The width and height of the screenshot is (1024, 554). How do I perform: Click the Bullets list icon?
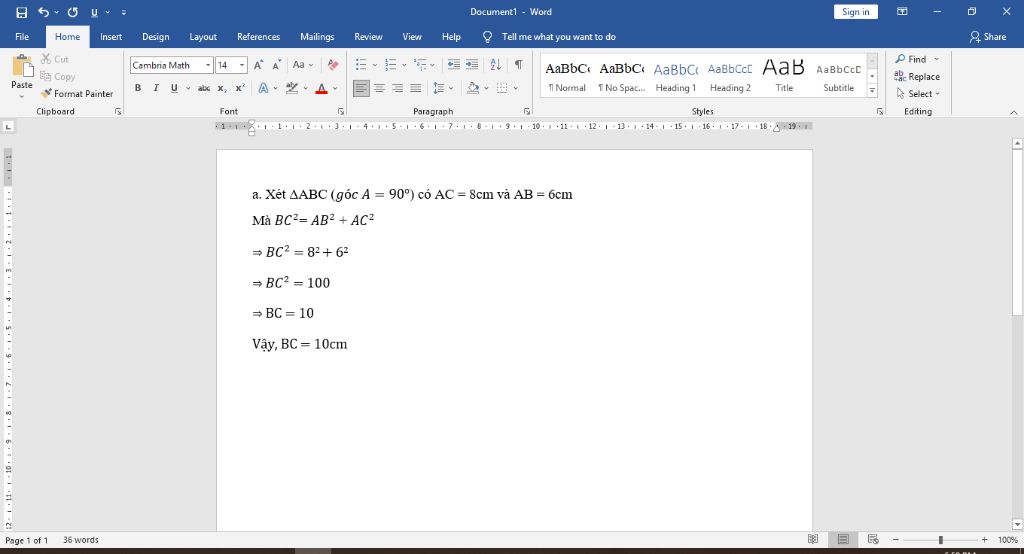[x=361, y=65]
